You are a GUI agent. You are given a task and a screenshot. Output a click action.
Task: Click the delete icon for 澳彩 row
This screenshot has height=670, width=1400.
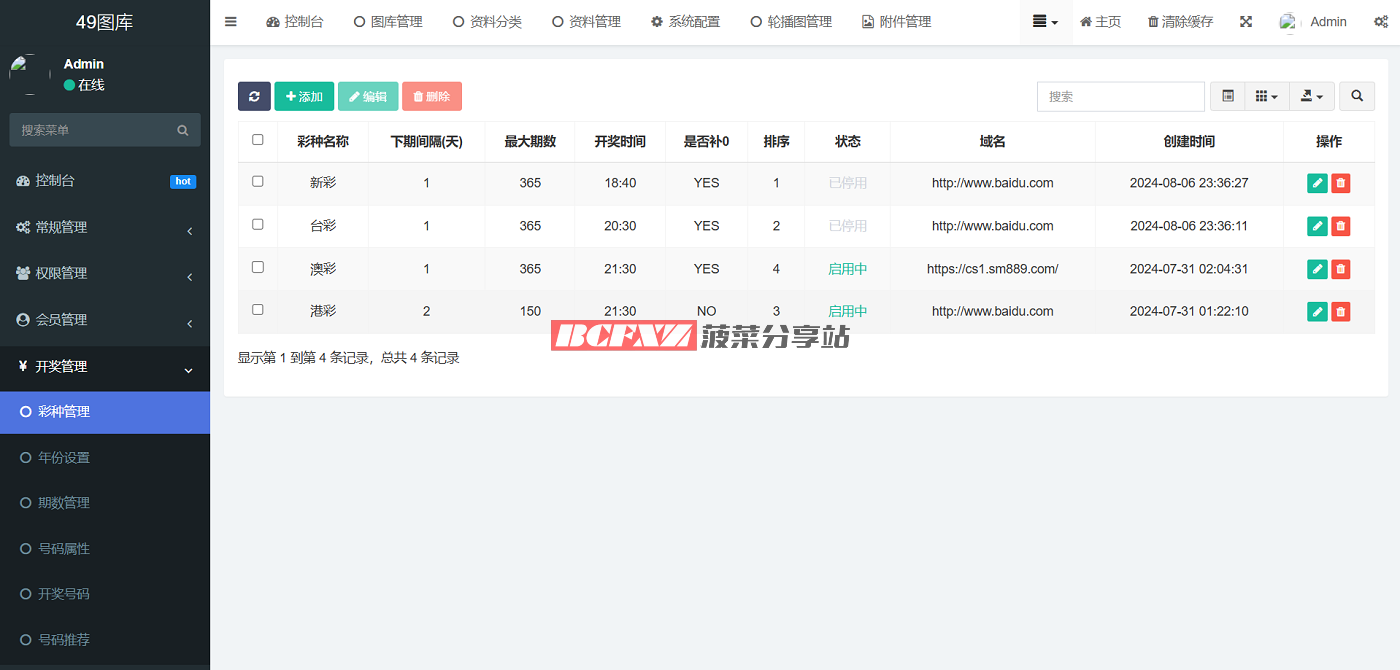tap(1341, 269)
